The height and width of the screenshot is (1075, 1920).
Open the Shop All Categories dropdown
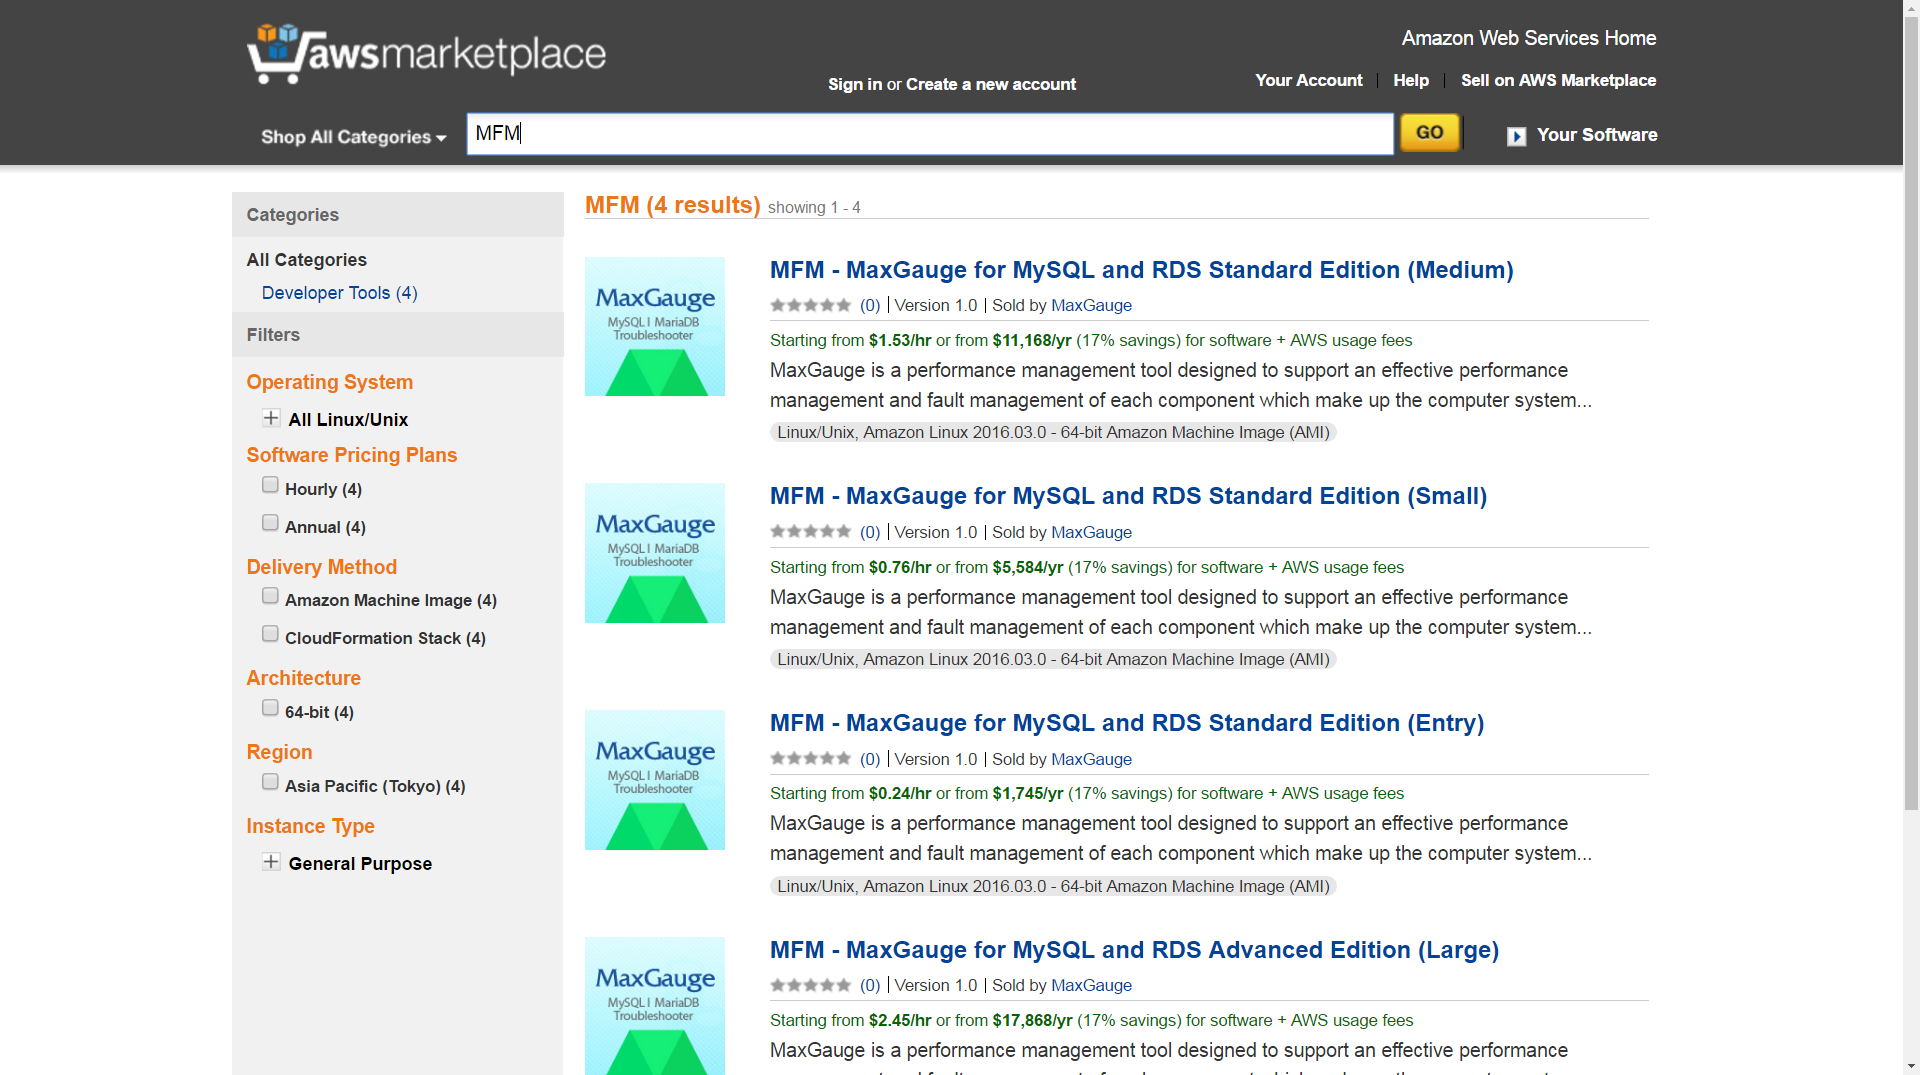353,137
